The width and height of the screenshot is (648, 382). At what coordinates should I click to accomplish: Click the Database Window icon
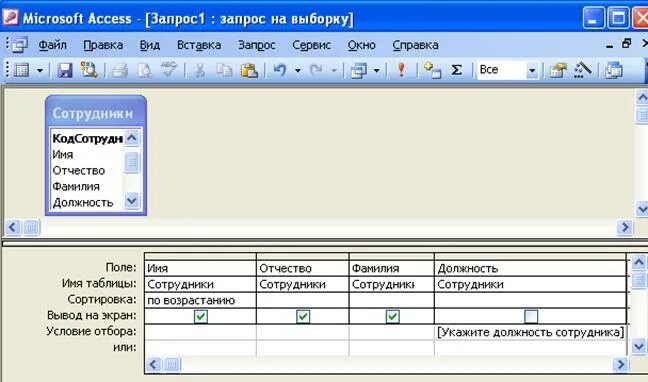pos(614,70)
